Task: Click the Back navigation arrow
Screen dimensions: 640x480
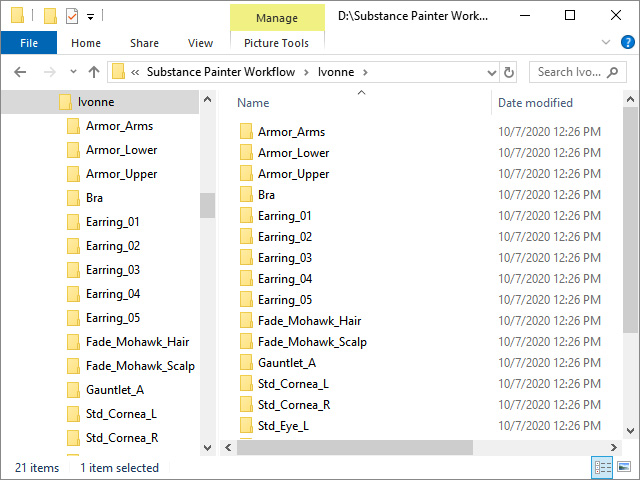Action: pos(20,72)
